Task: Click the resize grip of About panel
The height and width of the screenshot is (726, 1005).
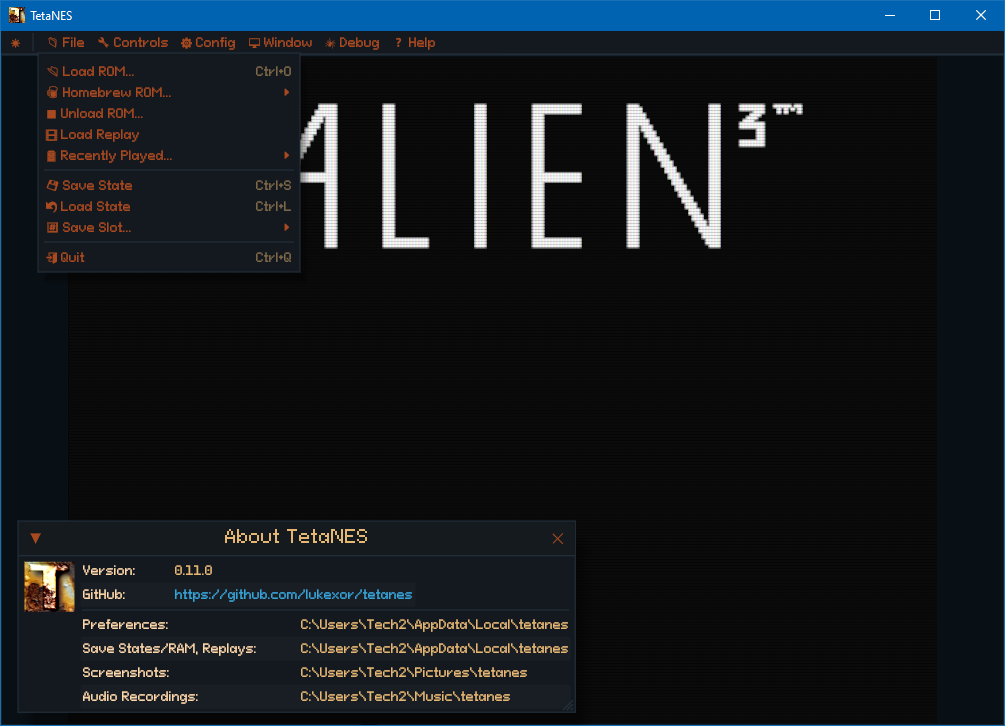Action: coord(568,704)
